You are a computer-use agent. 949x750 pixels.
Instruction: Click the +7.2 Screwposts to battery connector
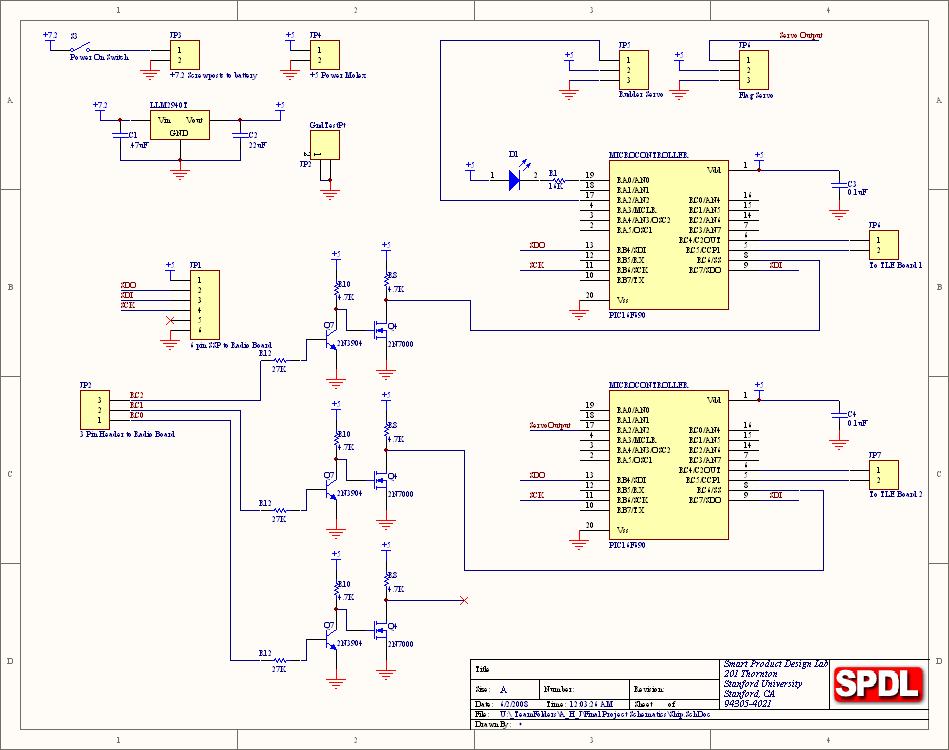(x=184, y=55)
